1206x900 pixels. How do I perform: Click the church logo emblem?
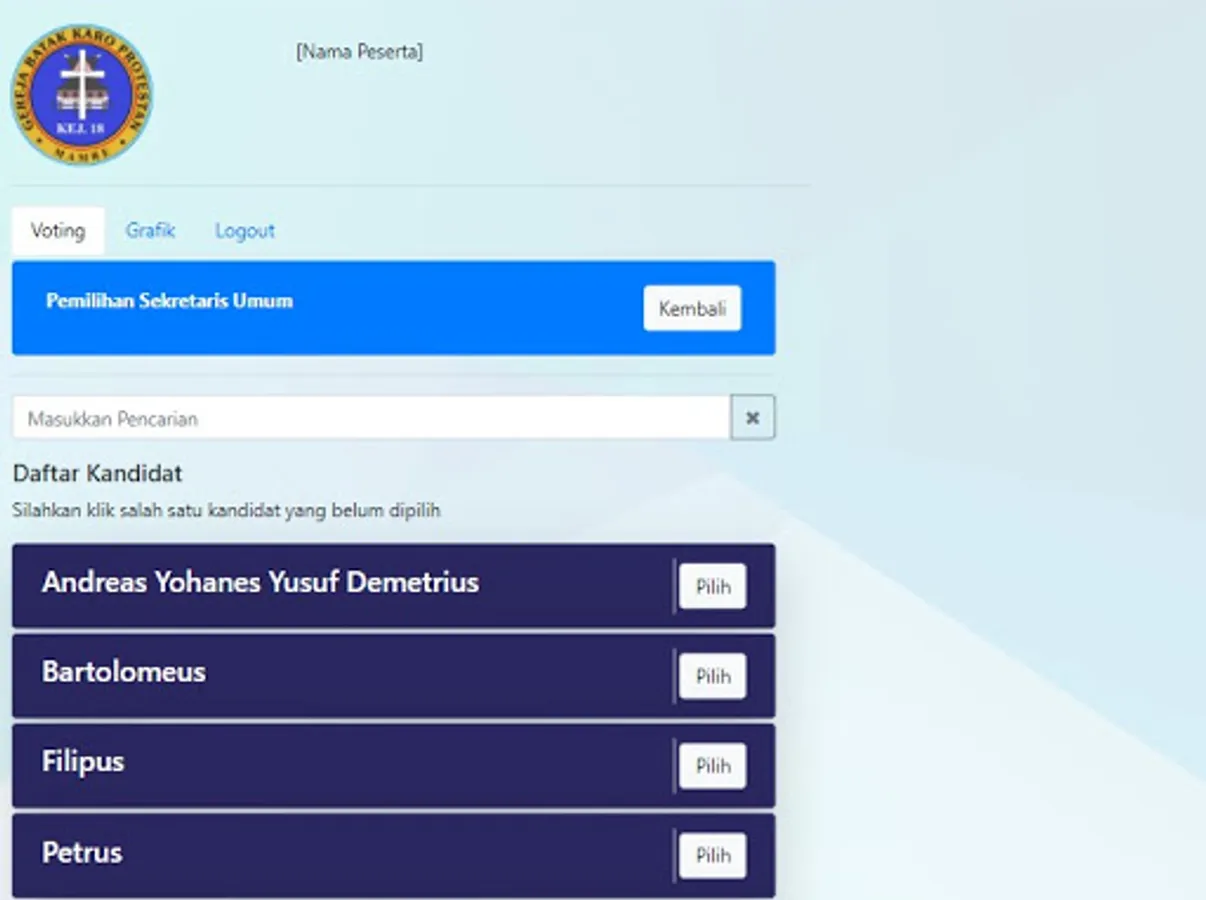82,95
